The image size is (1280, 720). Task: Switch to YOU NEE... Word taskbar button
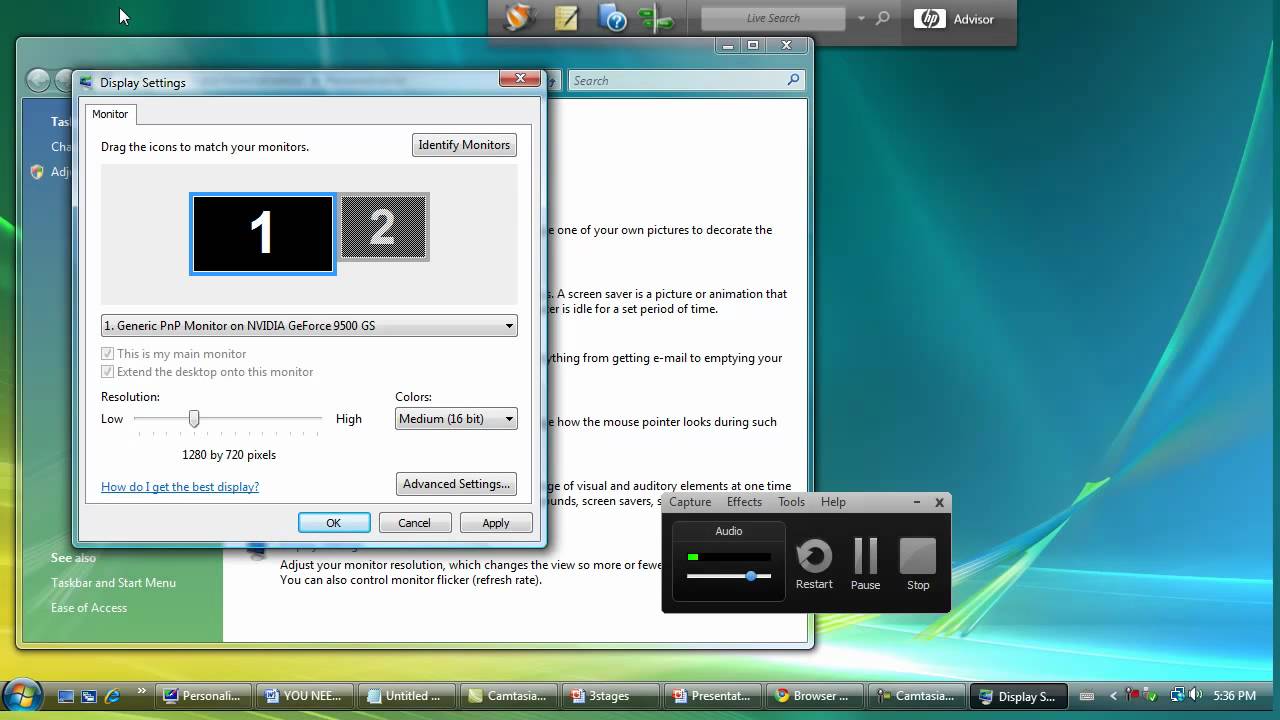[305, 696]
